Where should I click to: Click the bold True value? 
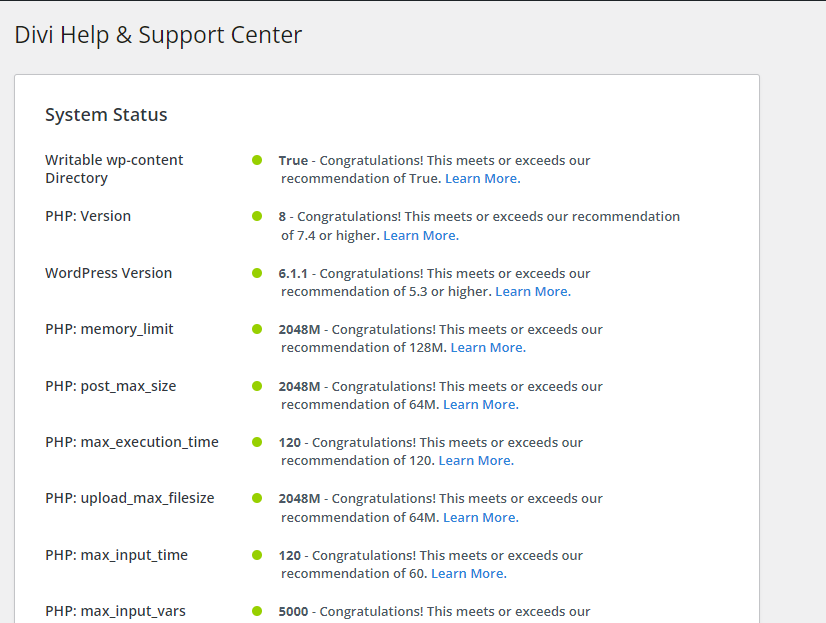click(x=293, y=161)
